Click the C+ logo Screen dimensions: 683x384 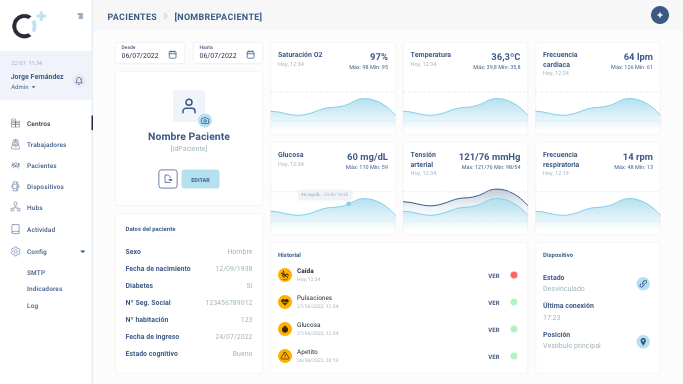[x=28, y=25]
